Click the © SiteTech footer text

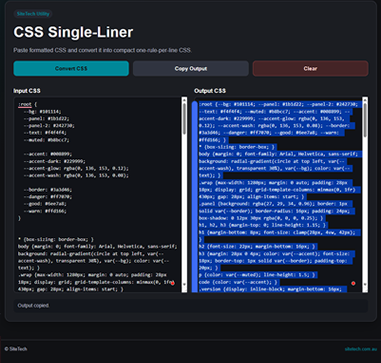point(16,349)
